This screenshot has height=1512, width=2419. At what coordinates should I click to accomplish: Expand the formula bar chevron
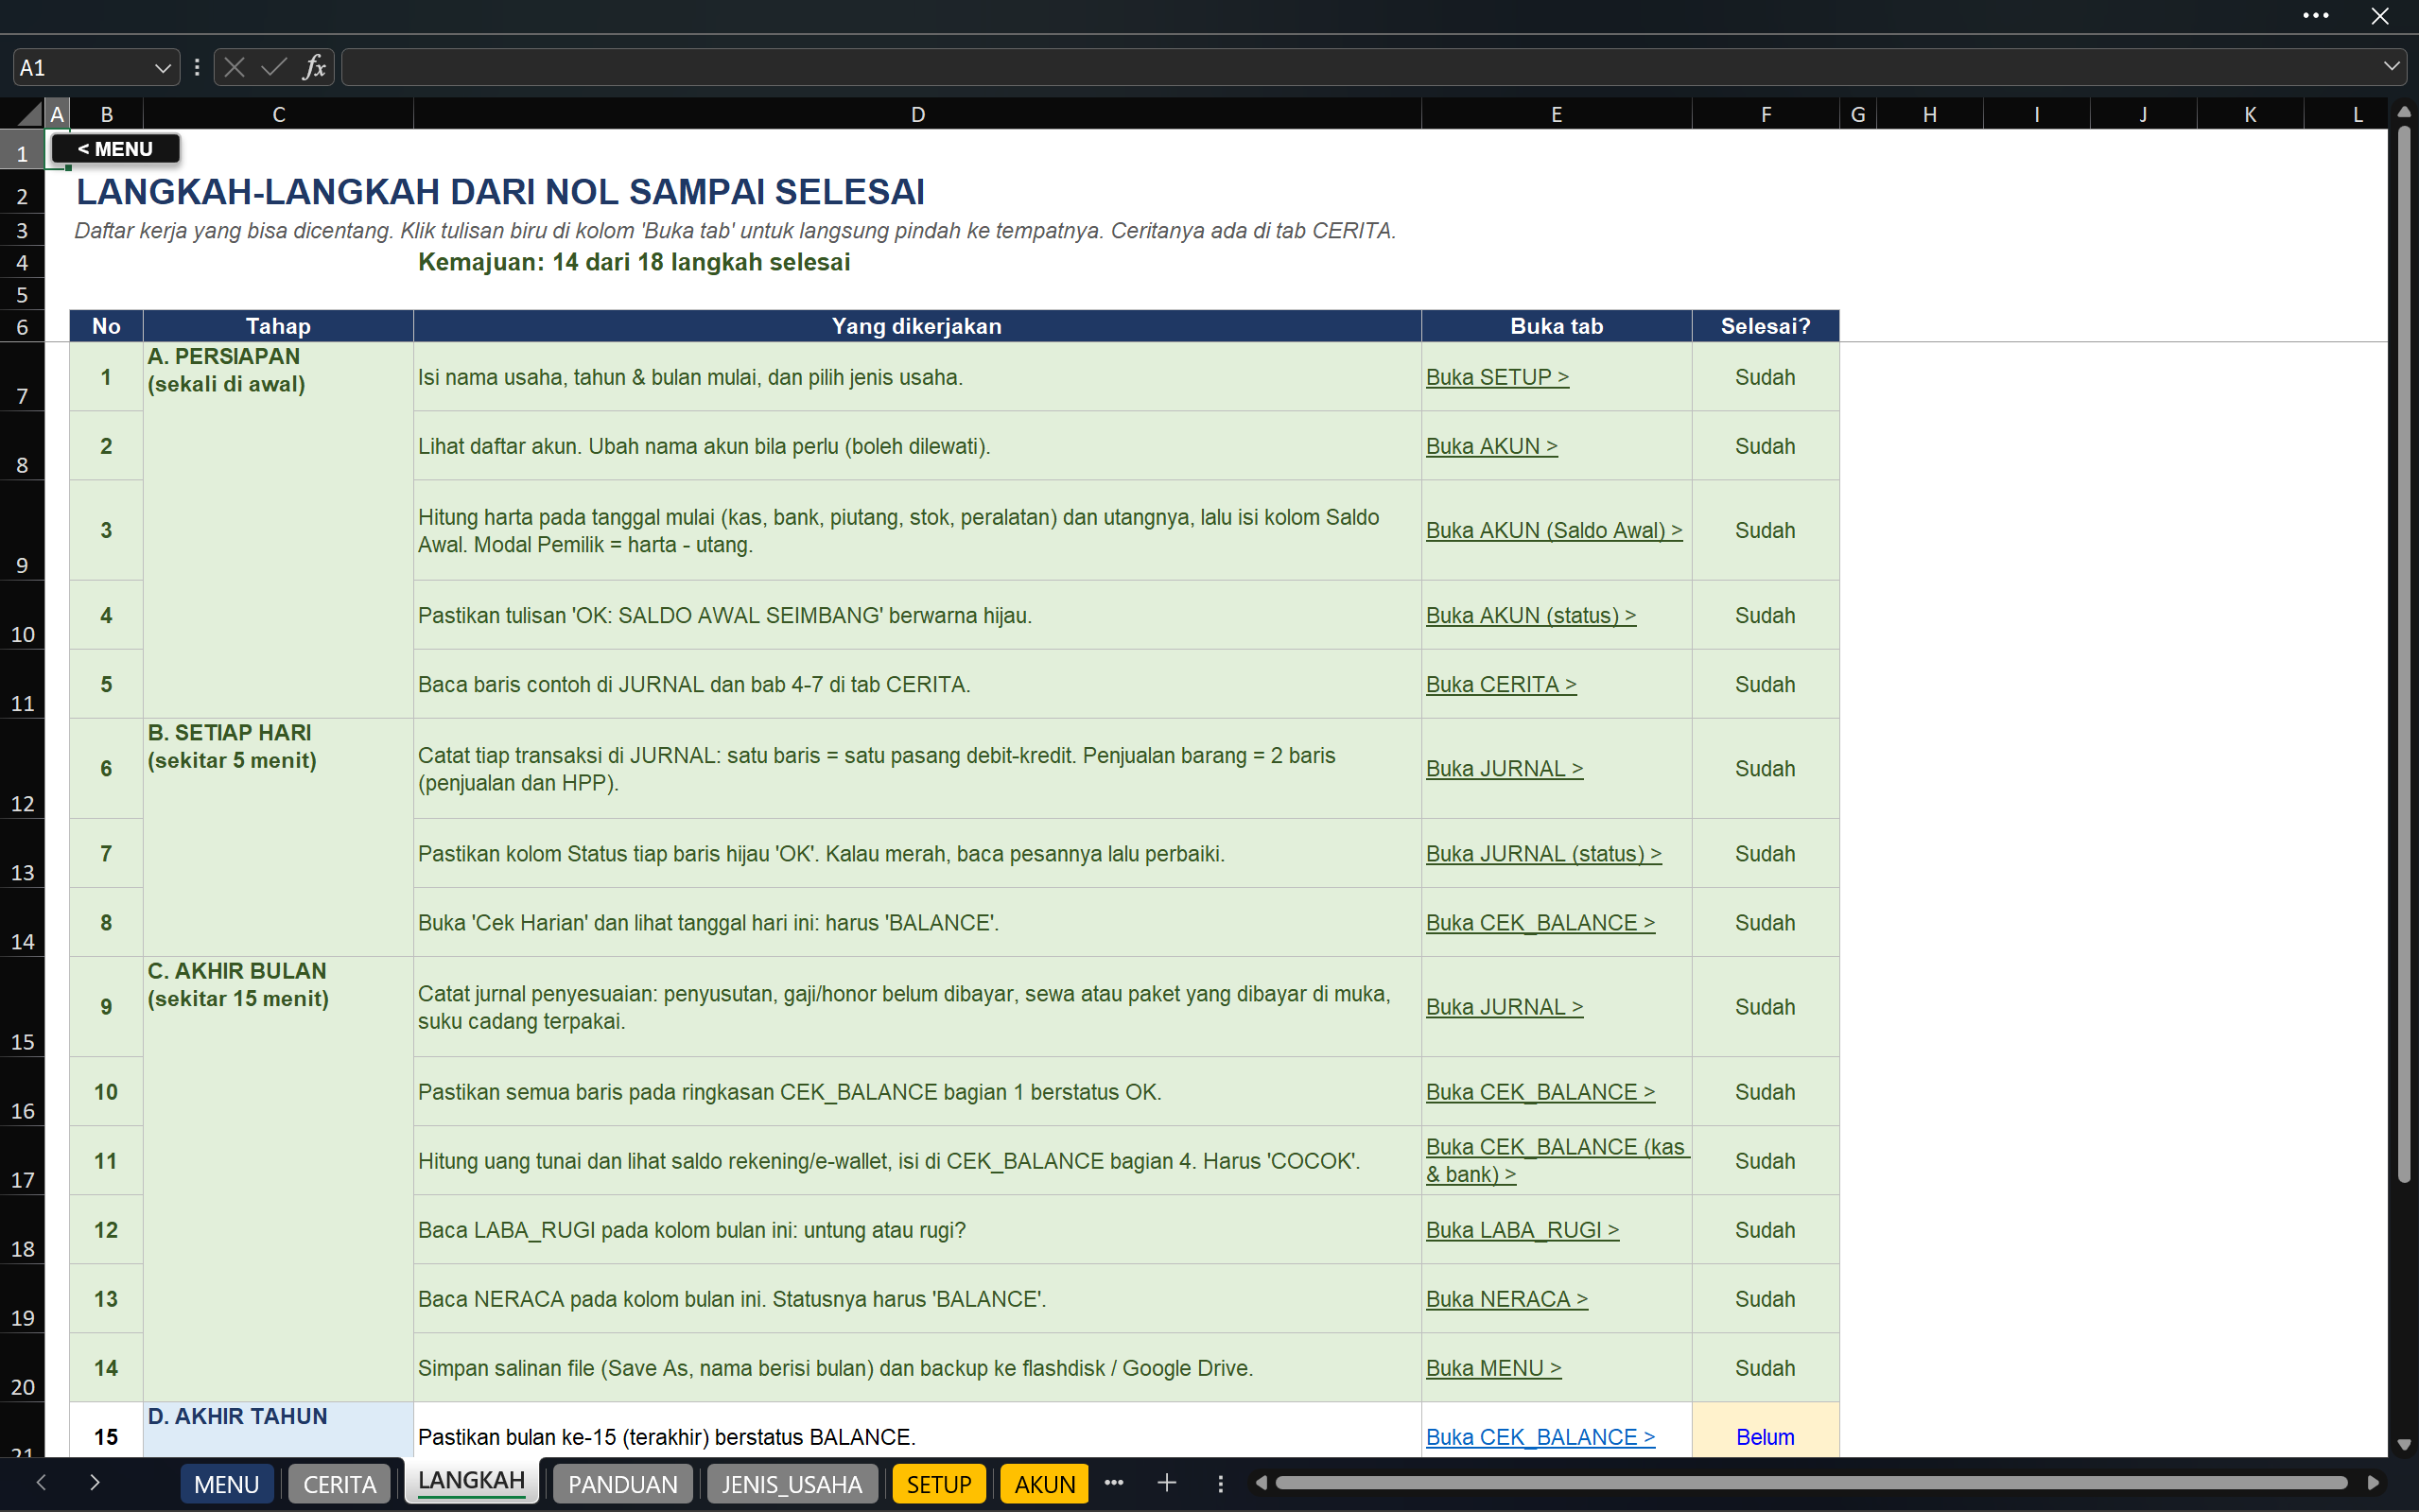(x=2391, y=67)
